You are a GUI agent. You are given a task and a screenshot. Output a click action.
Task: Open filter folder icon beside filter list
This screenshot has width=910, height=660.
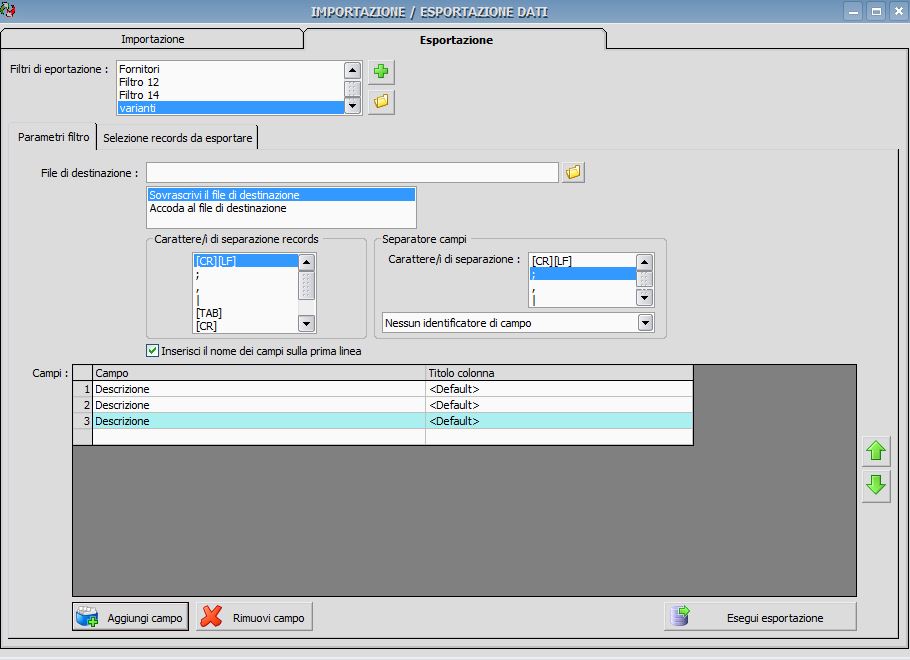pyautogui.click(x=381, y=102)
